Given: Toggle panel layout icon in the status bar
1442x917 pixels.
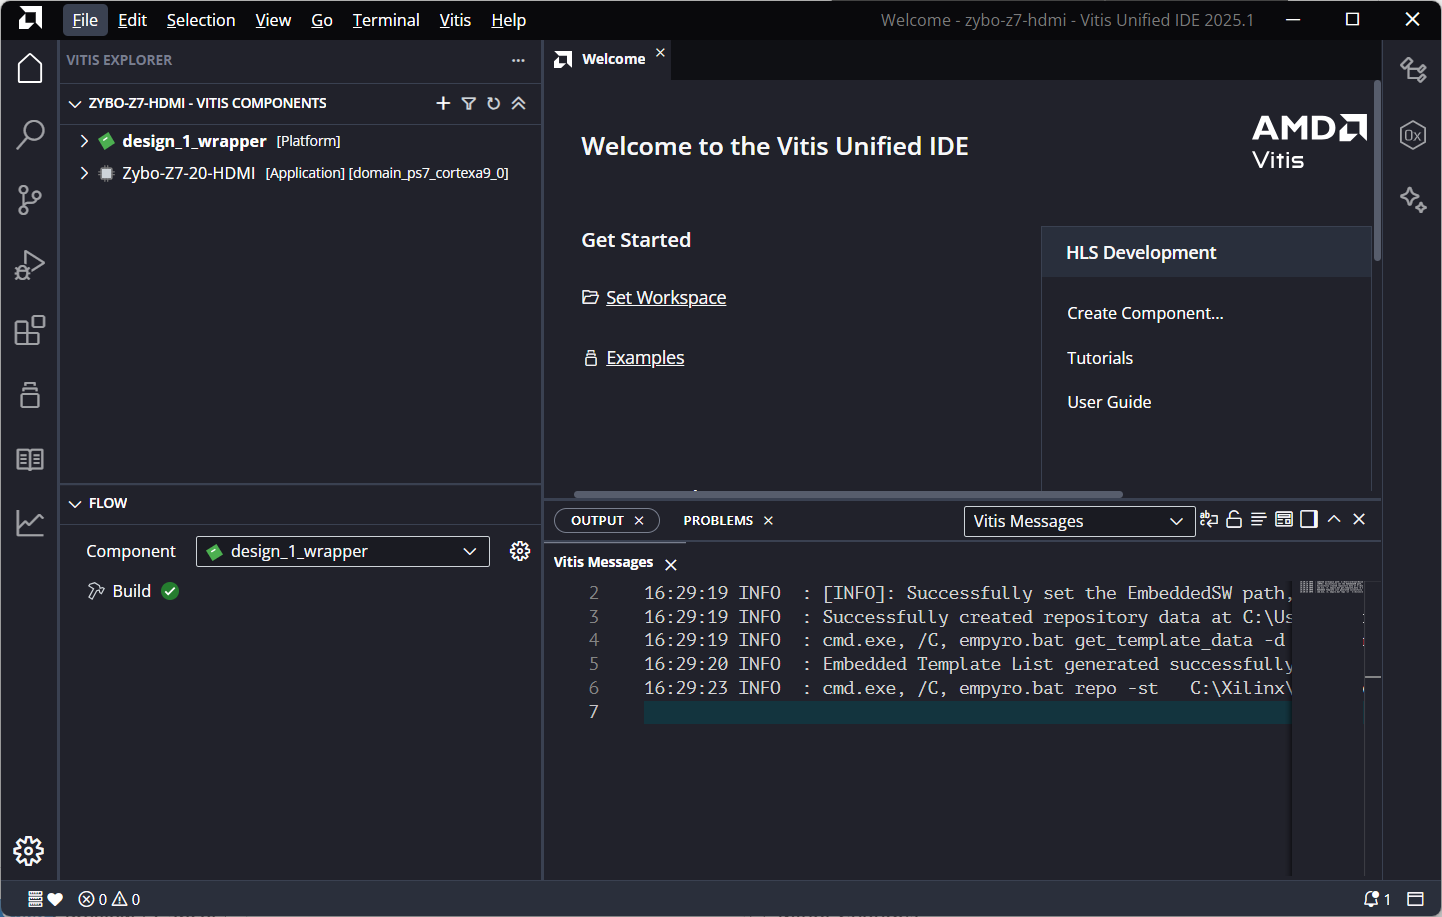Looking at the screenshot, I should click(1415, 899).
